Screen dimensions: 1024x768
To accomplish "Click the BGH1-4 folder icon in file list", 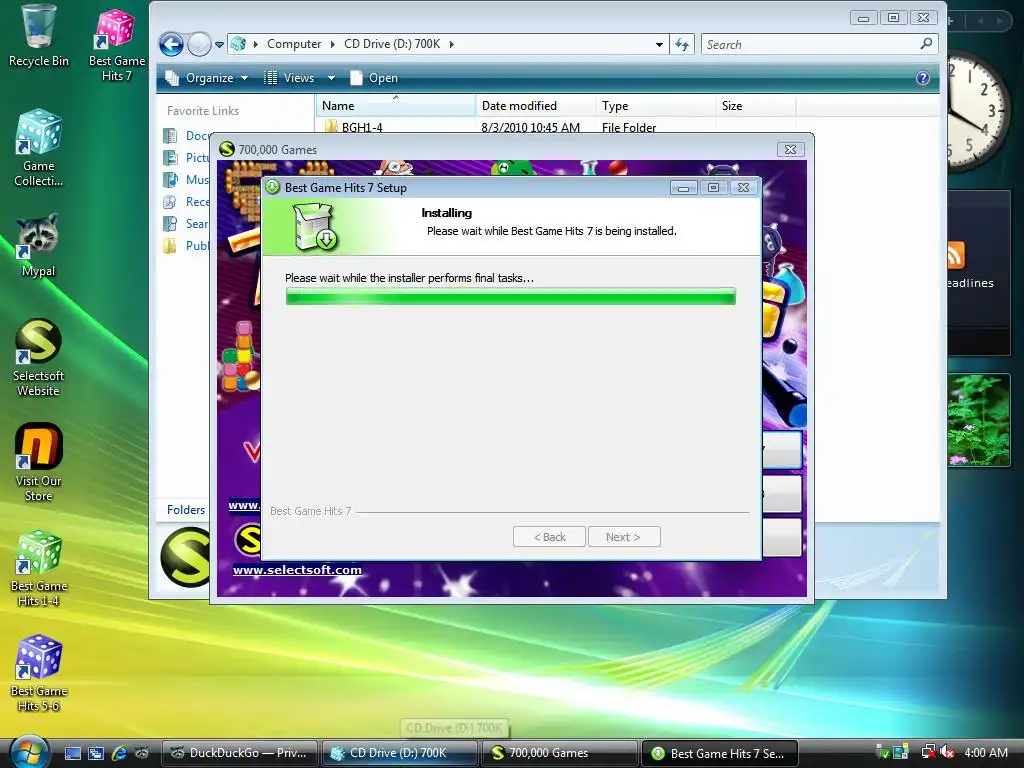I will point(331,126).
